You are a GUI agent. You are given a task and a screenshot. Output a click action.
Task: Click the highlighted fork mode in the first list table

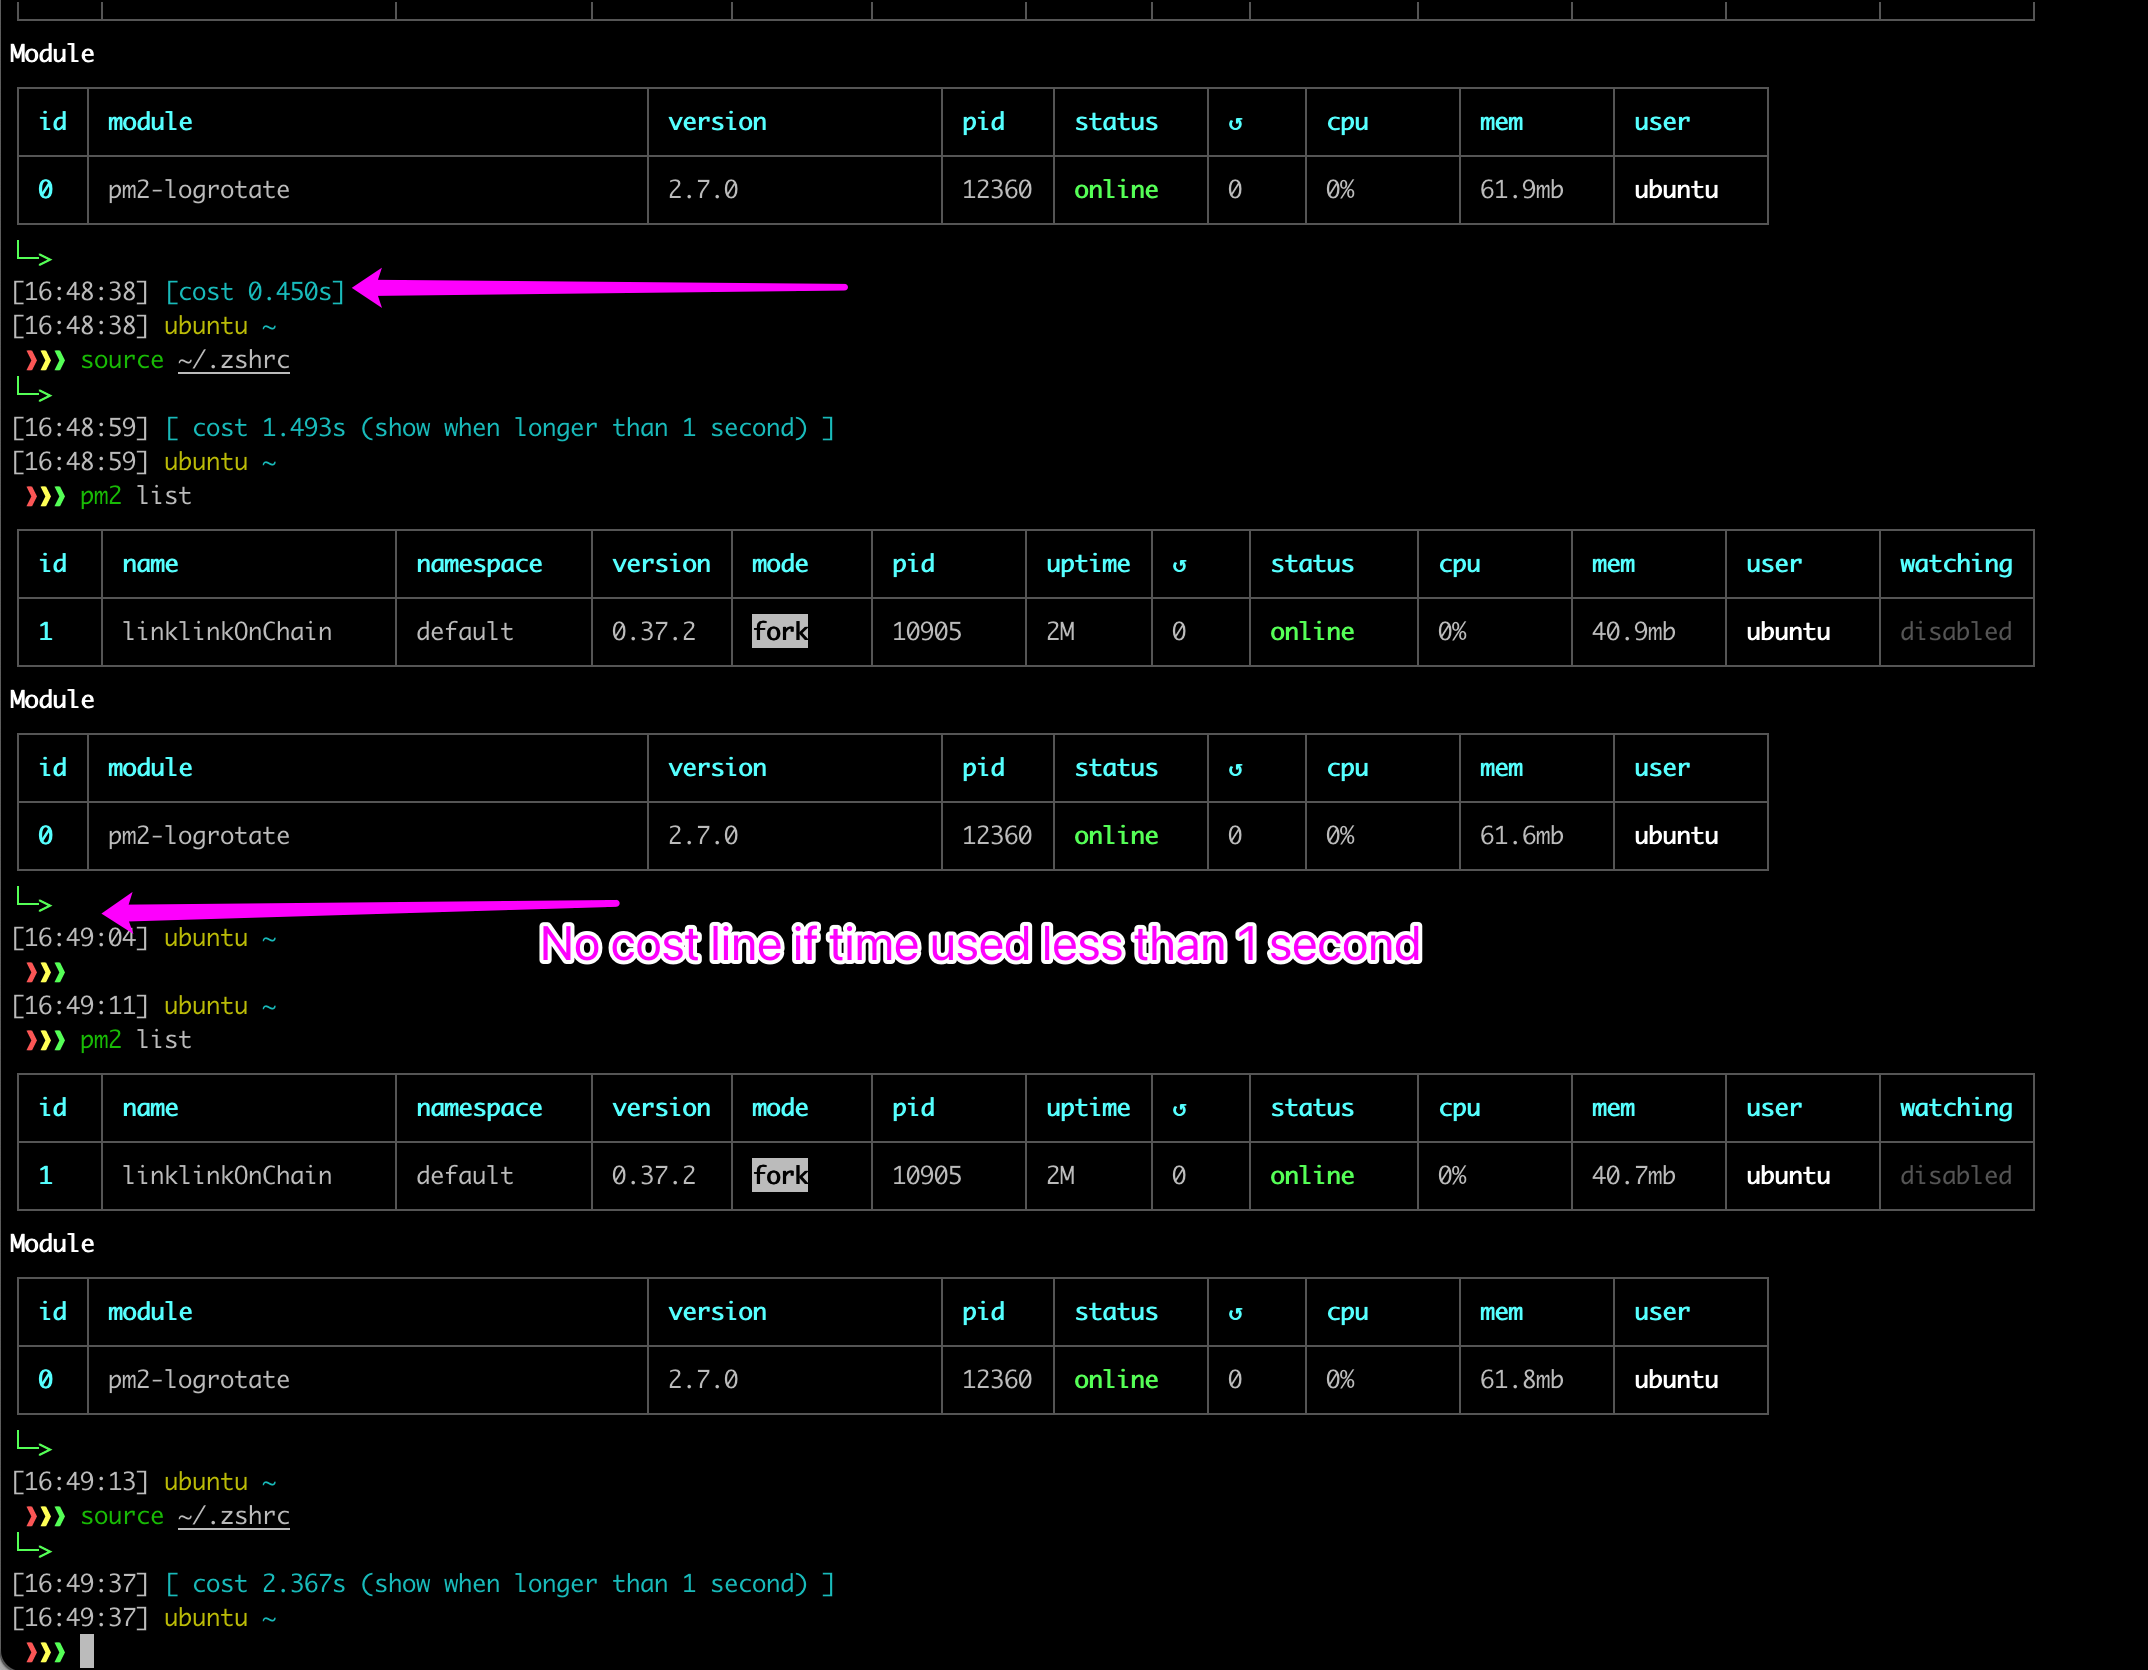click(x=780, y=631)
